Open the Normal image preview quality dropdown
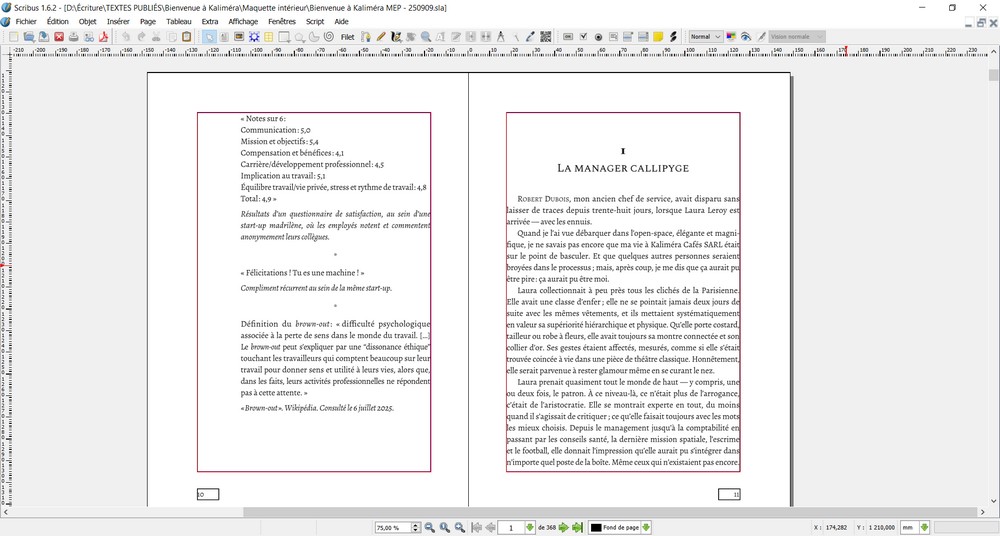The image size is (1000, 536). tap(706, 36)
